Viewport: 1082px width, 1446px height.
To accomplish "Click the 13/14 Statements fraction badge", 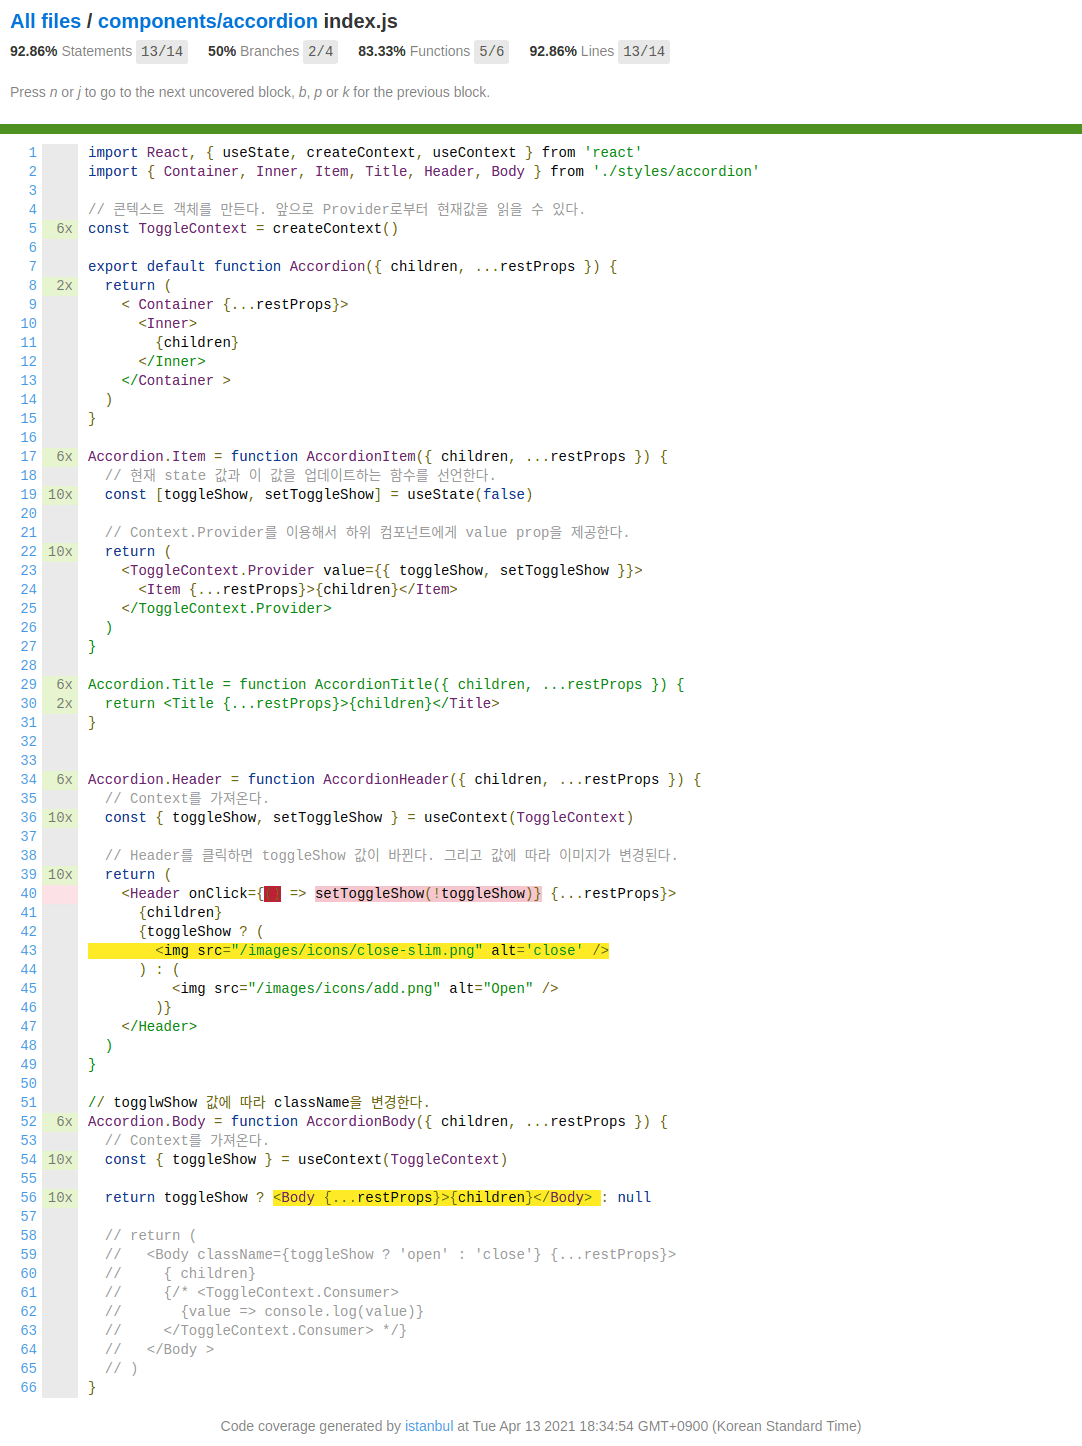I will point(162,51).
